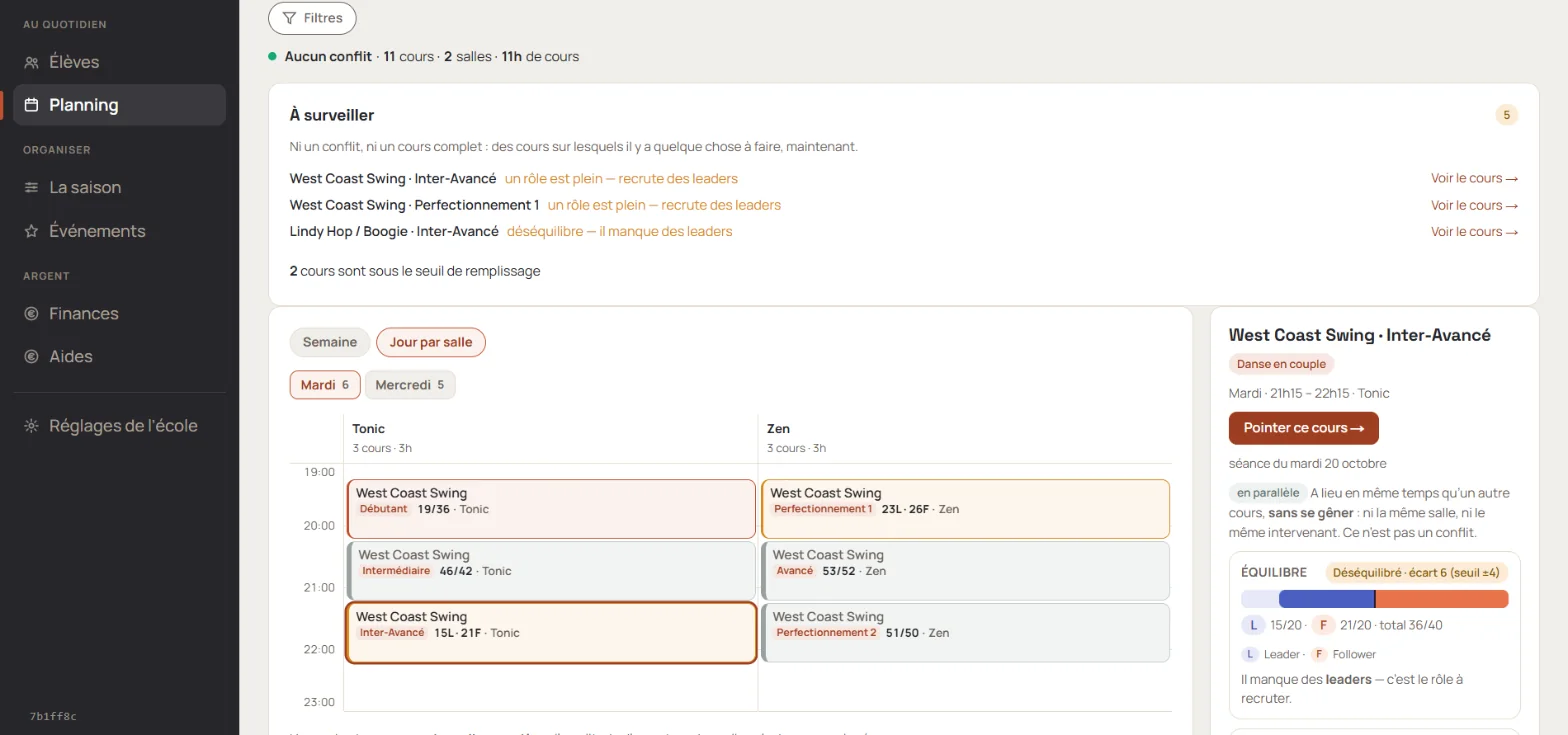
Task: Click the Pointer ce cours button
Action: (1304, 428)
